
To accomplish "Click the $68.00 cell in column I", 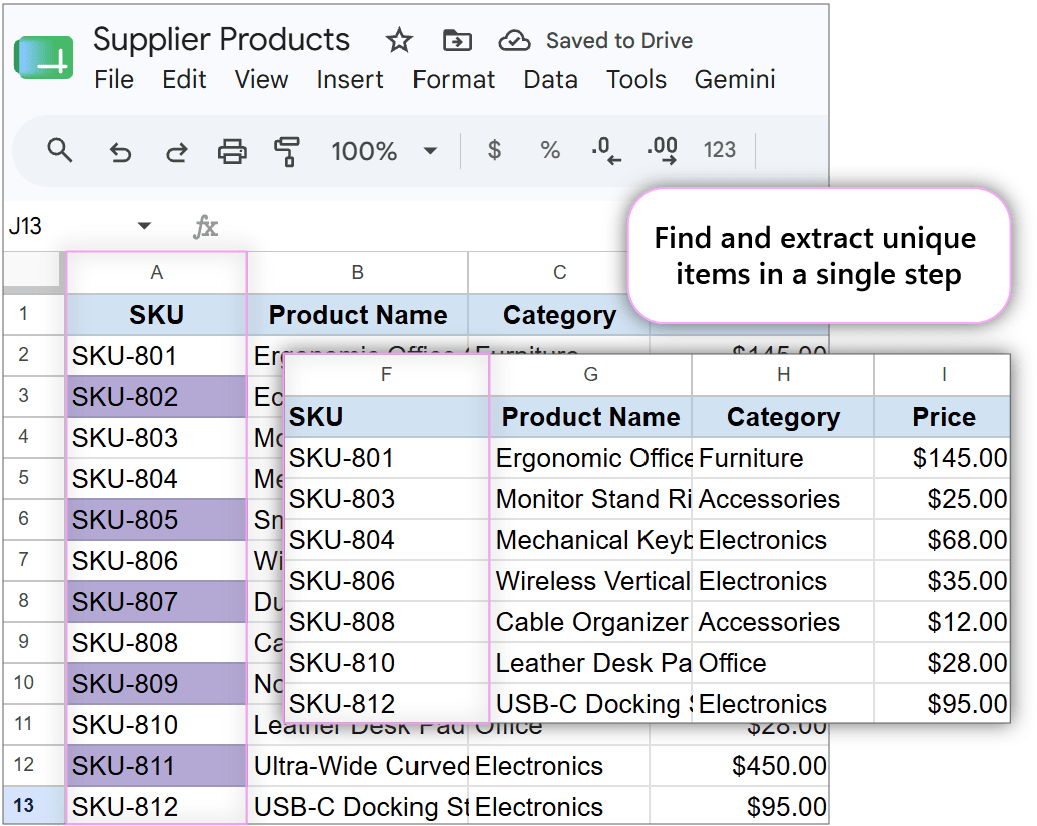I will pyautogui.click(x=944, y=540).
